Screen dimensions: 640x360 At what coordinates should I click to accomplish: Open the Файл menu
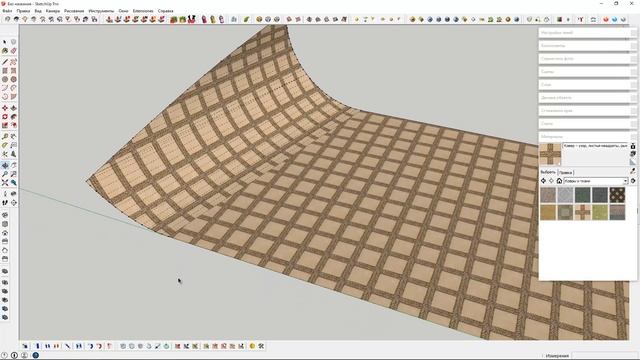(7, 11)
